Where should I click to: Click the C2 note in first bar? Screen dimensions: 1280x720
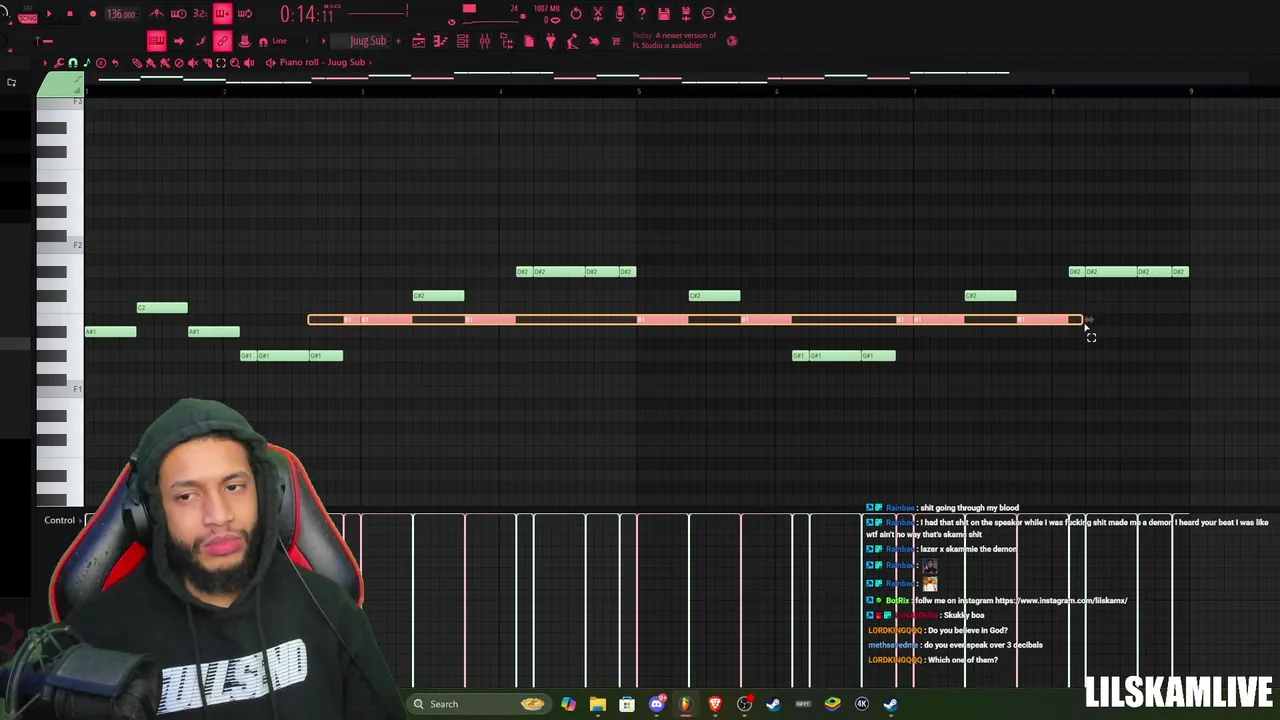coord(162,308)
